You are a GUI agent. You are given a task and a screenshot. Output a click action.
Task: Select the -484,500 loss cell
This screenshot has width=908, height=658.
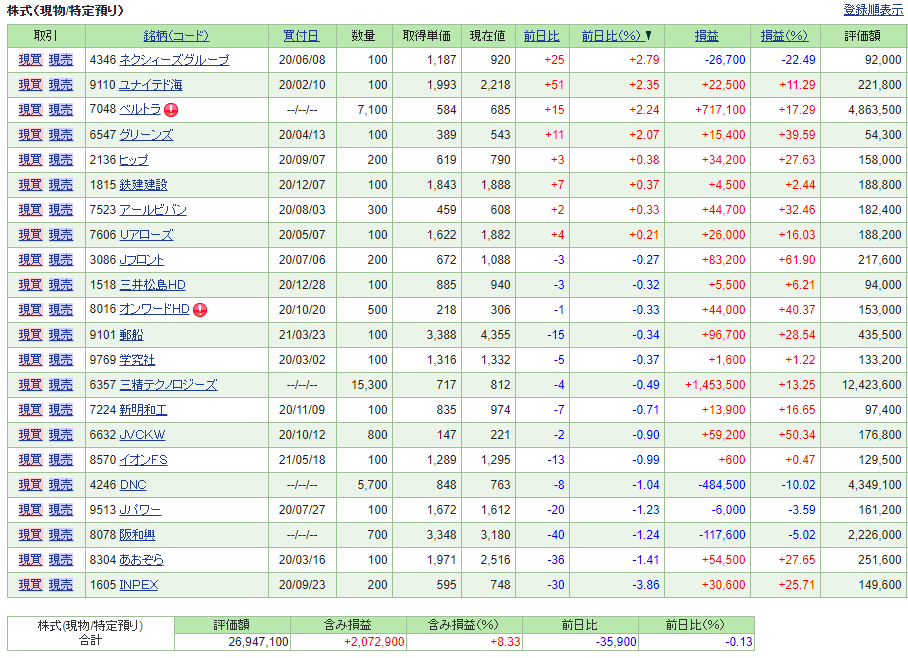point(707,484)
